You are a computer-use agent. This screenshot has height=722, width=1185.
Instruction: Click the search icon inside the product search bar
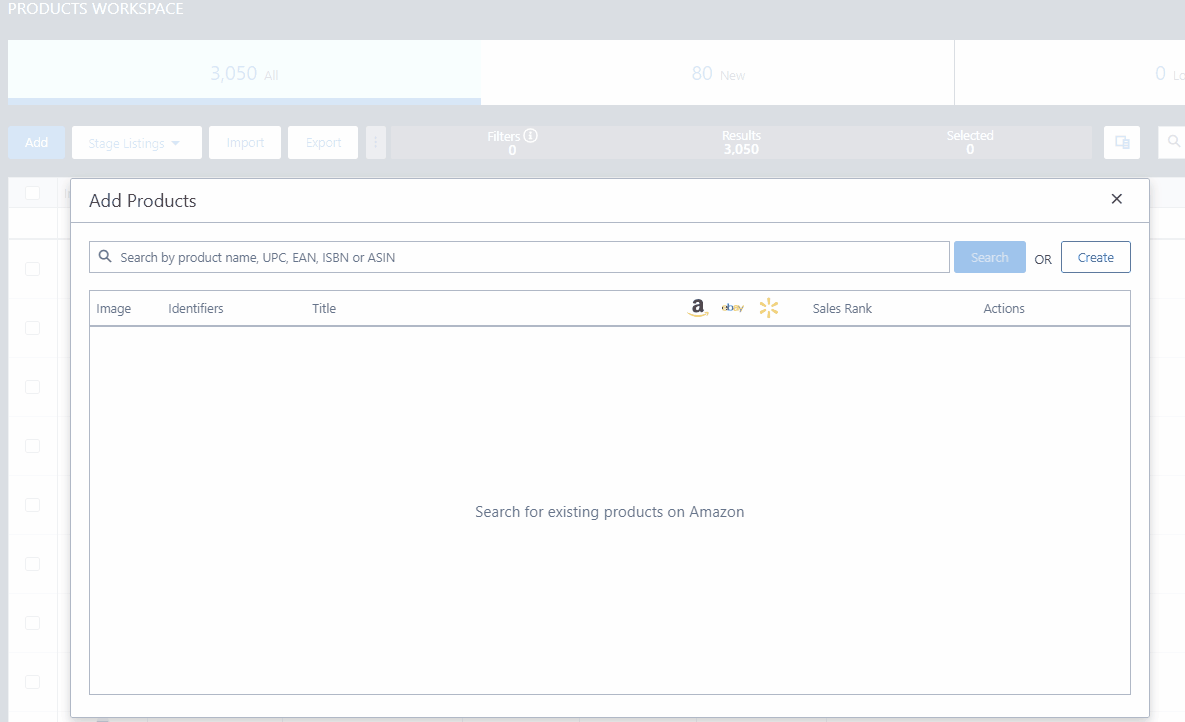point(105,257)
